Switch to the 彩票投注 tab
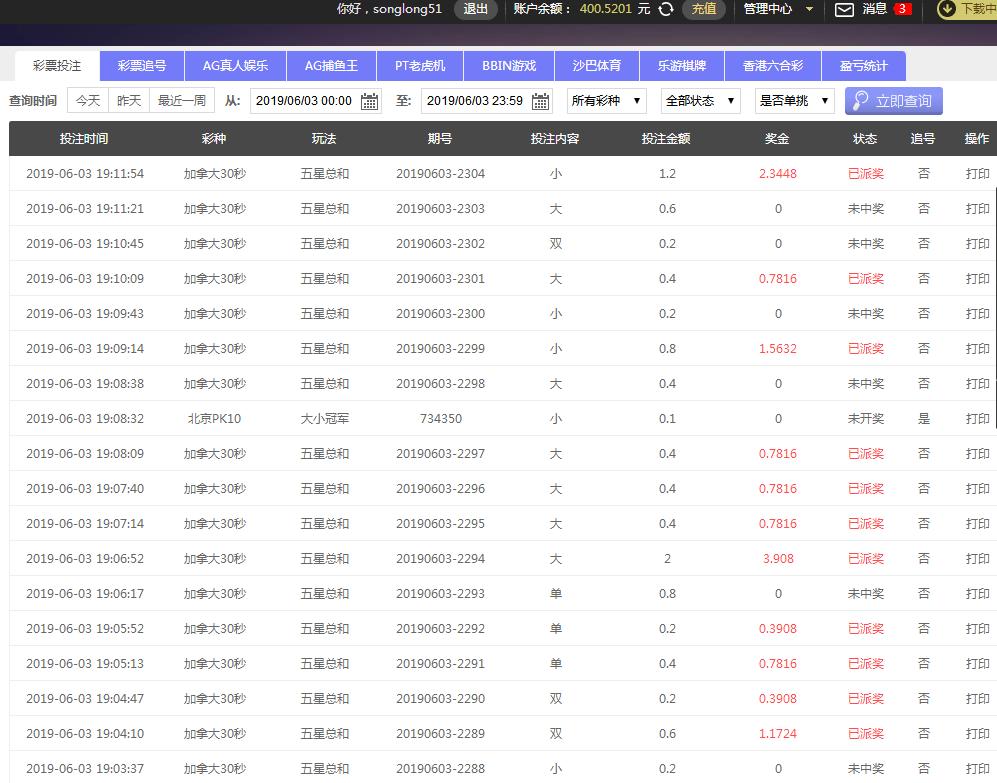 click(57, 66)
